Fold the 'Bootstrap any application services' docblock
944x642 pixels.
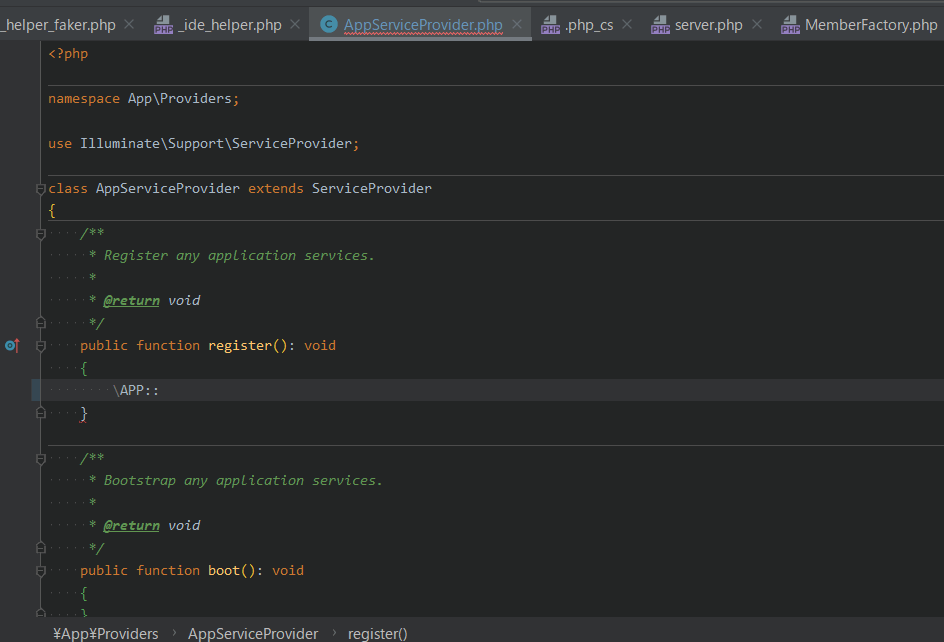pyautogui.click(x=41, y=458)
